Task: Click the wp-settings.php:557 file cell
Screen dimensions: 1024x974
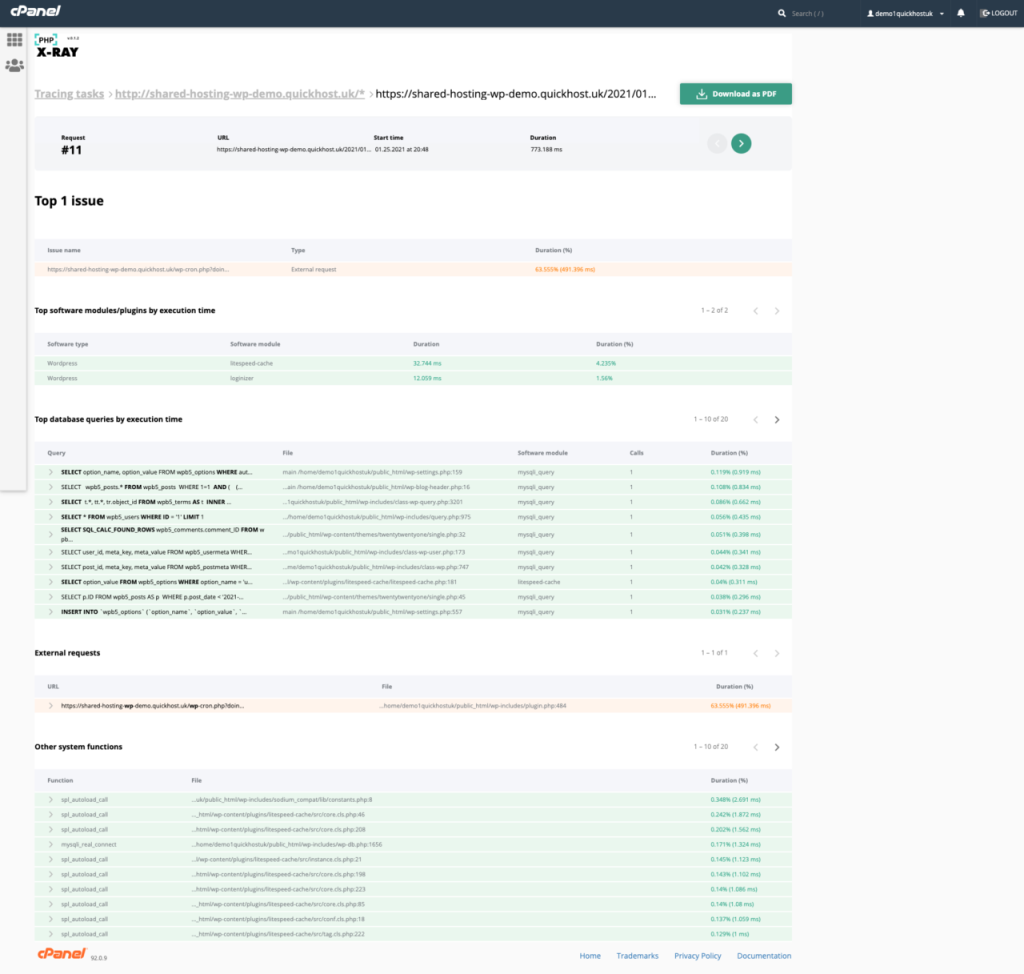Action: click(x=372, y=612)
